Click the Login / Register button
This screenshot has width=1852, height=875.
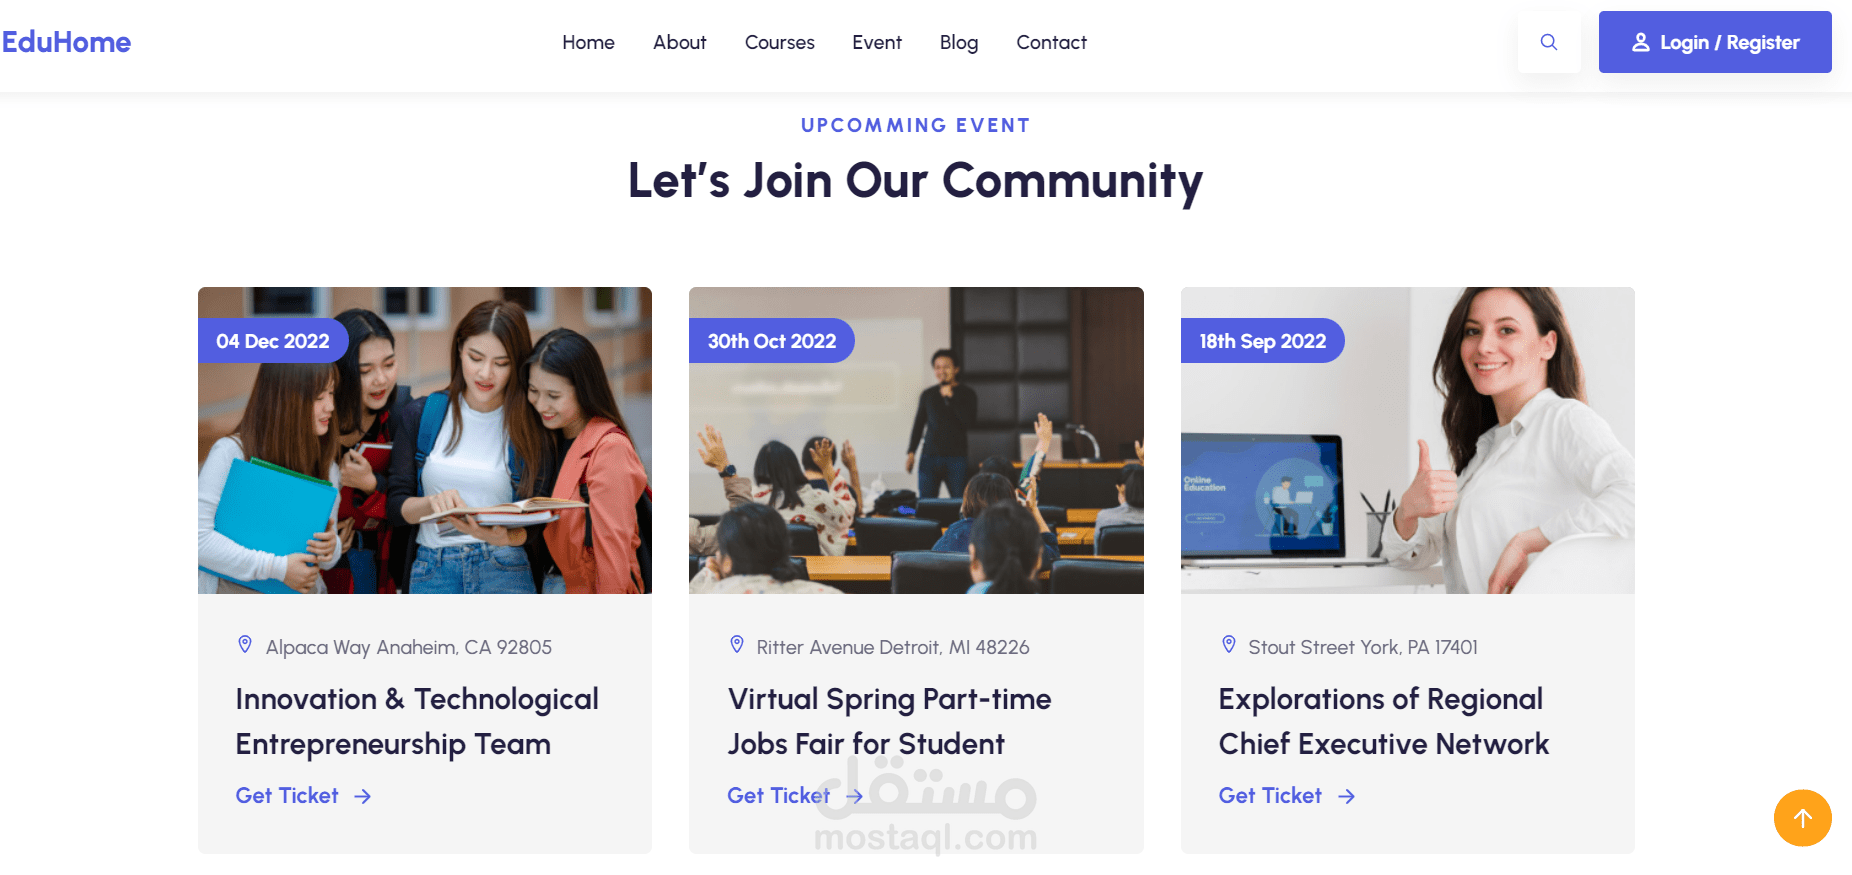pyautogui.click(x=1715, y=42)
